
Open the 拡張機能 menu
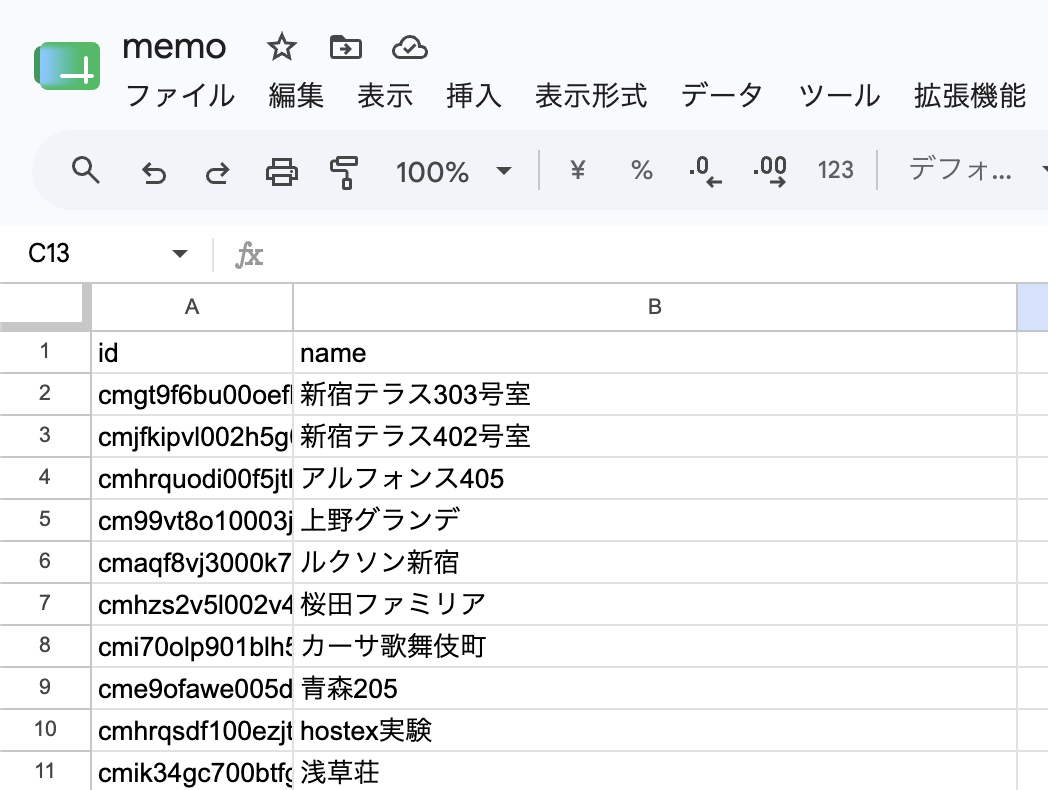pos(970,96)
